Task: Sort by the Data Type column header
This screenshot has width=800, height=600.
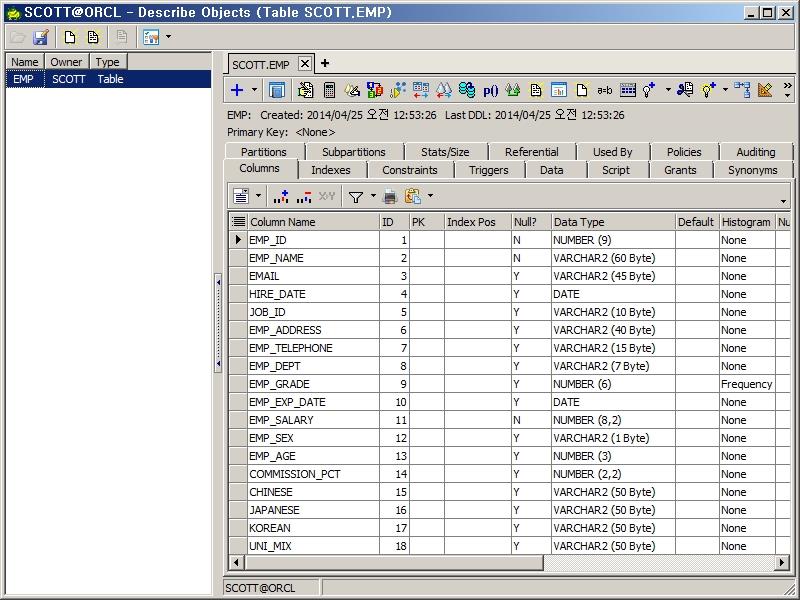Action: [612, 222]
